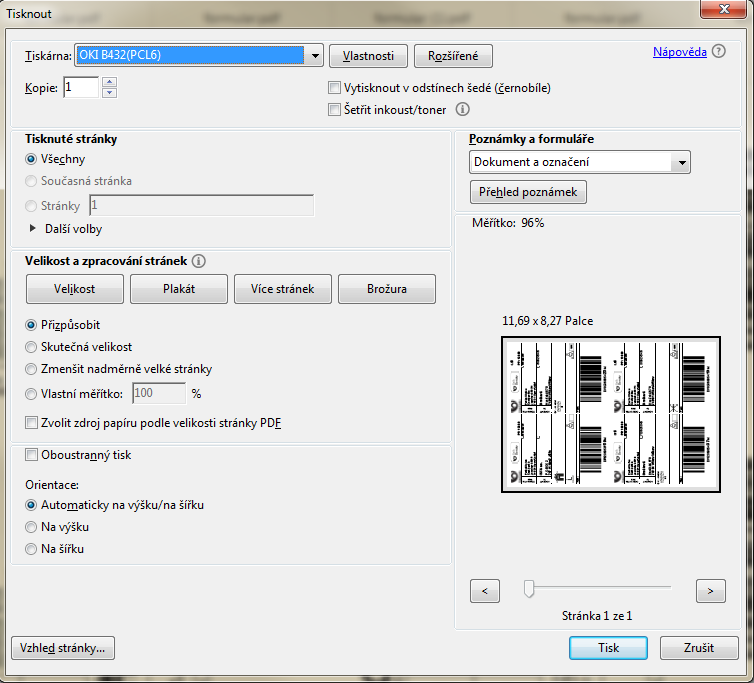Select the Skutečná velikost radio option

point(31,346)
